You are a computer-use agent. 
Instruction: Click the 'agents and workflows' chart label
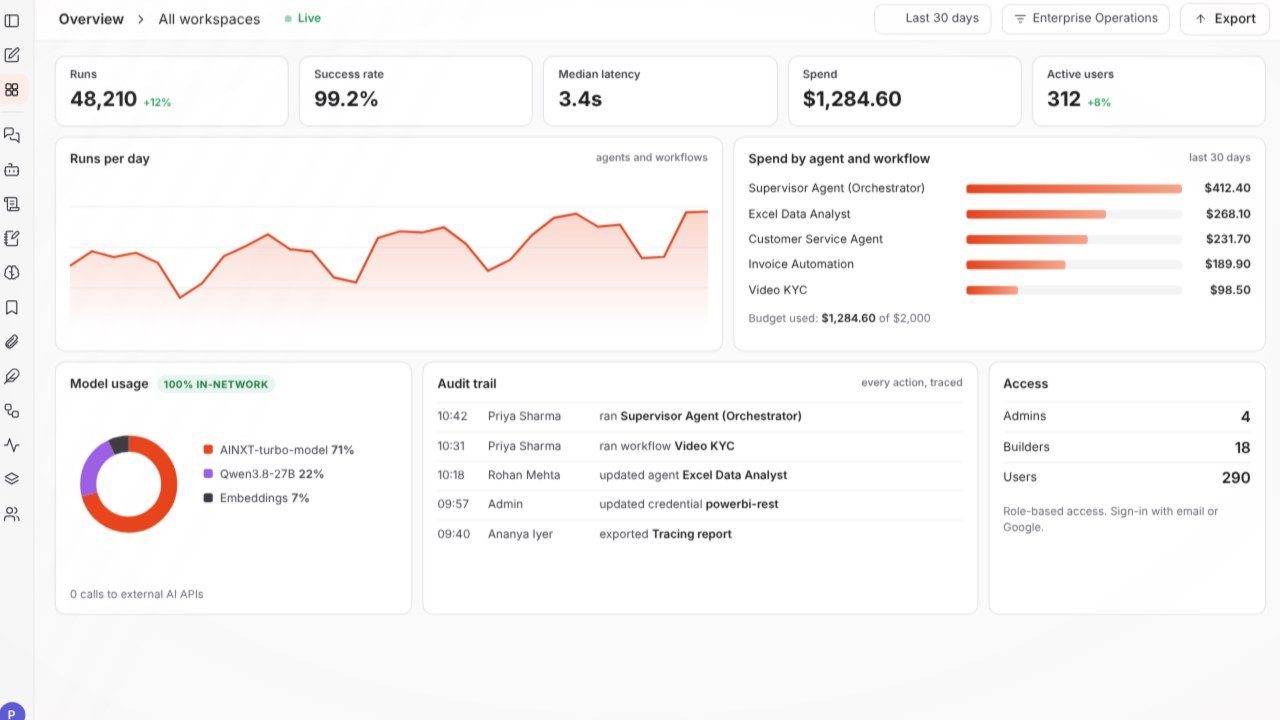click(651, 158)
